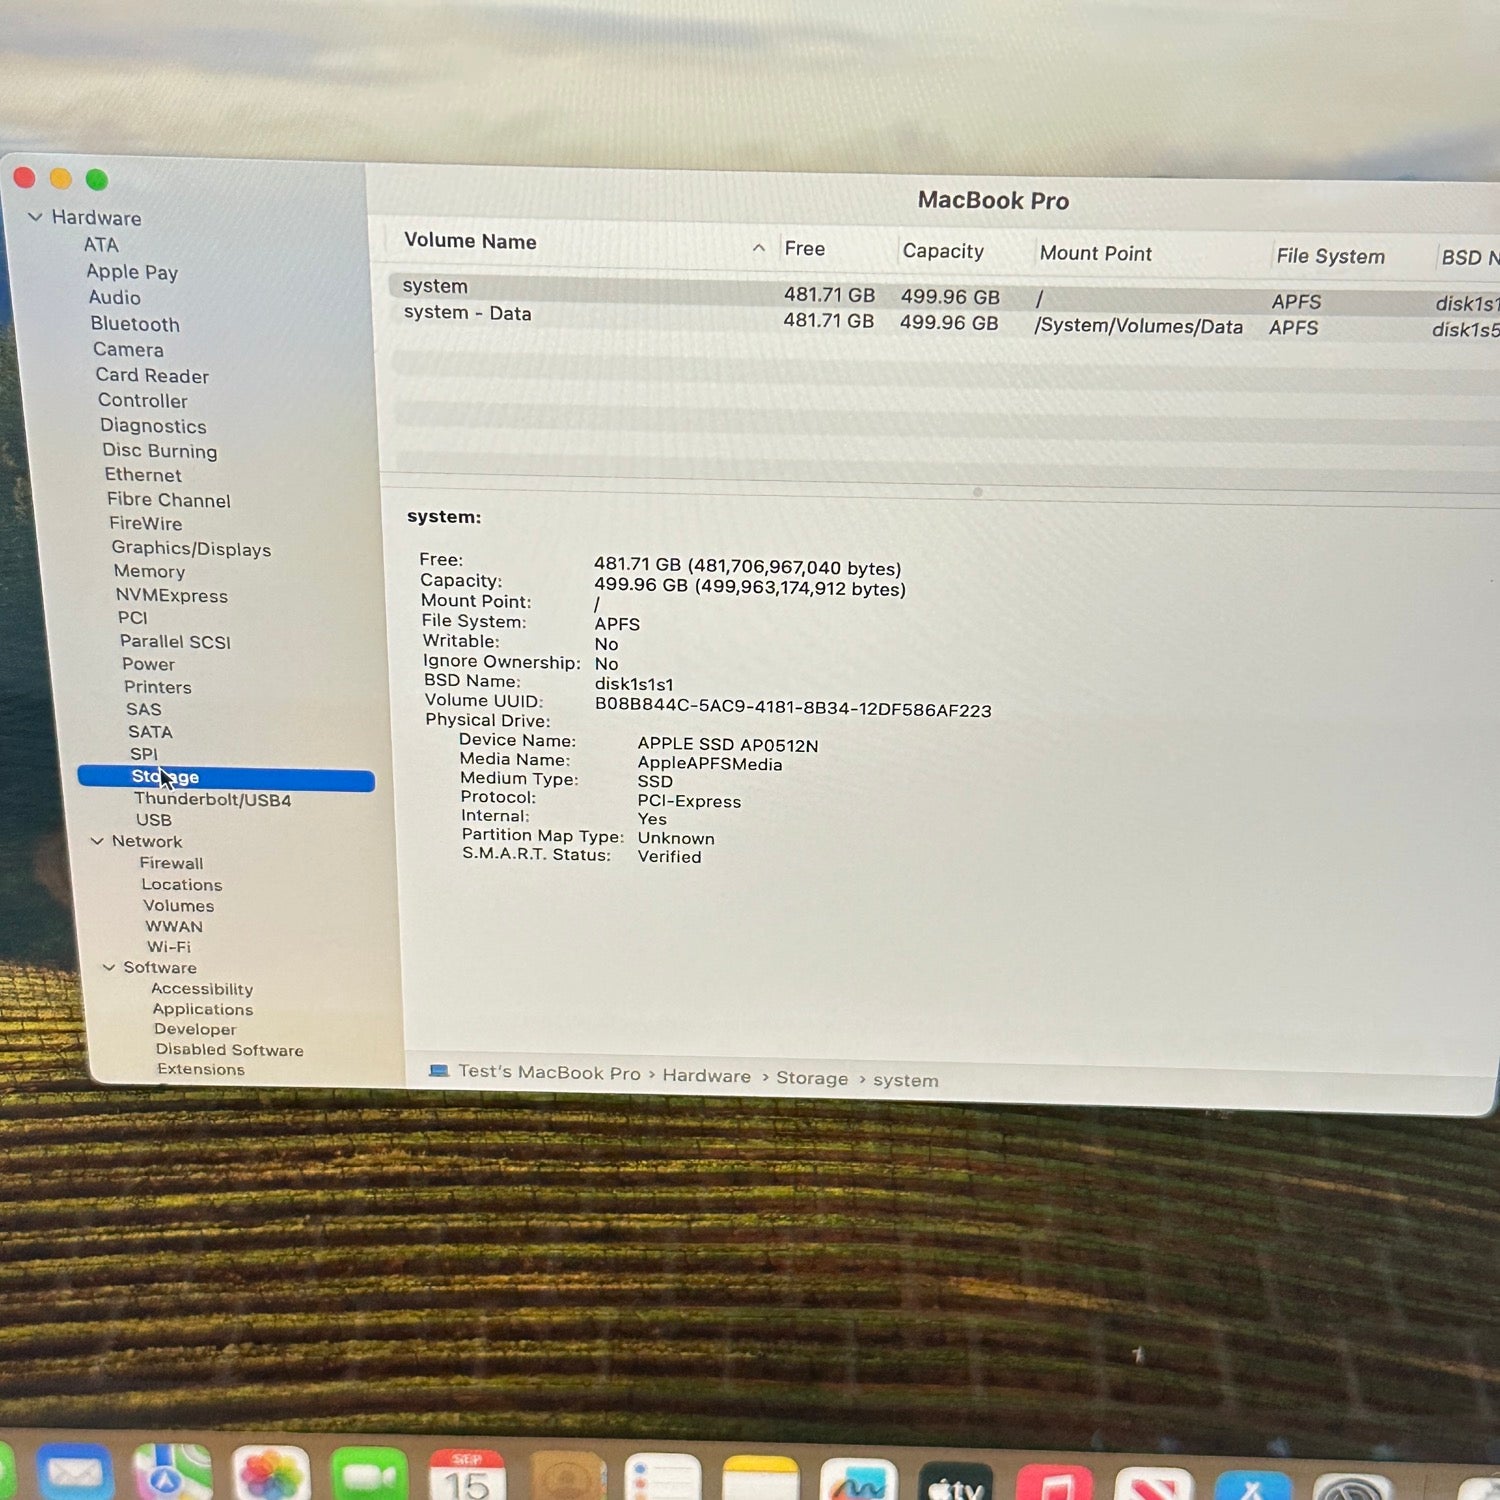The width and height of the screenshot is (1500, 1500).
Task: Collapse the Software section chevron
Action: [109, 967]
